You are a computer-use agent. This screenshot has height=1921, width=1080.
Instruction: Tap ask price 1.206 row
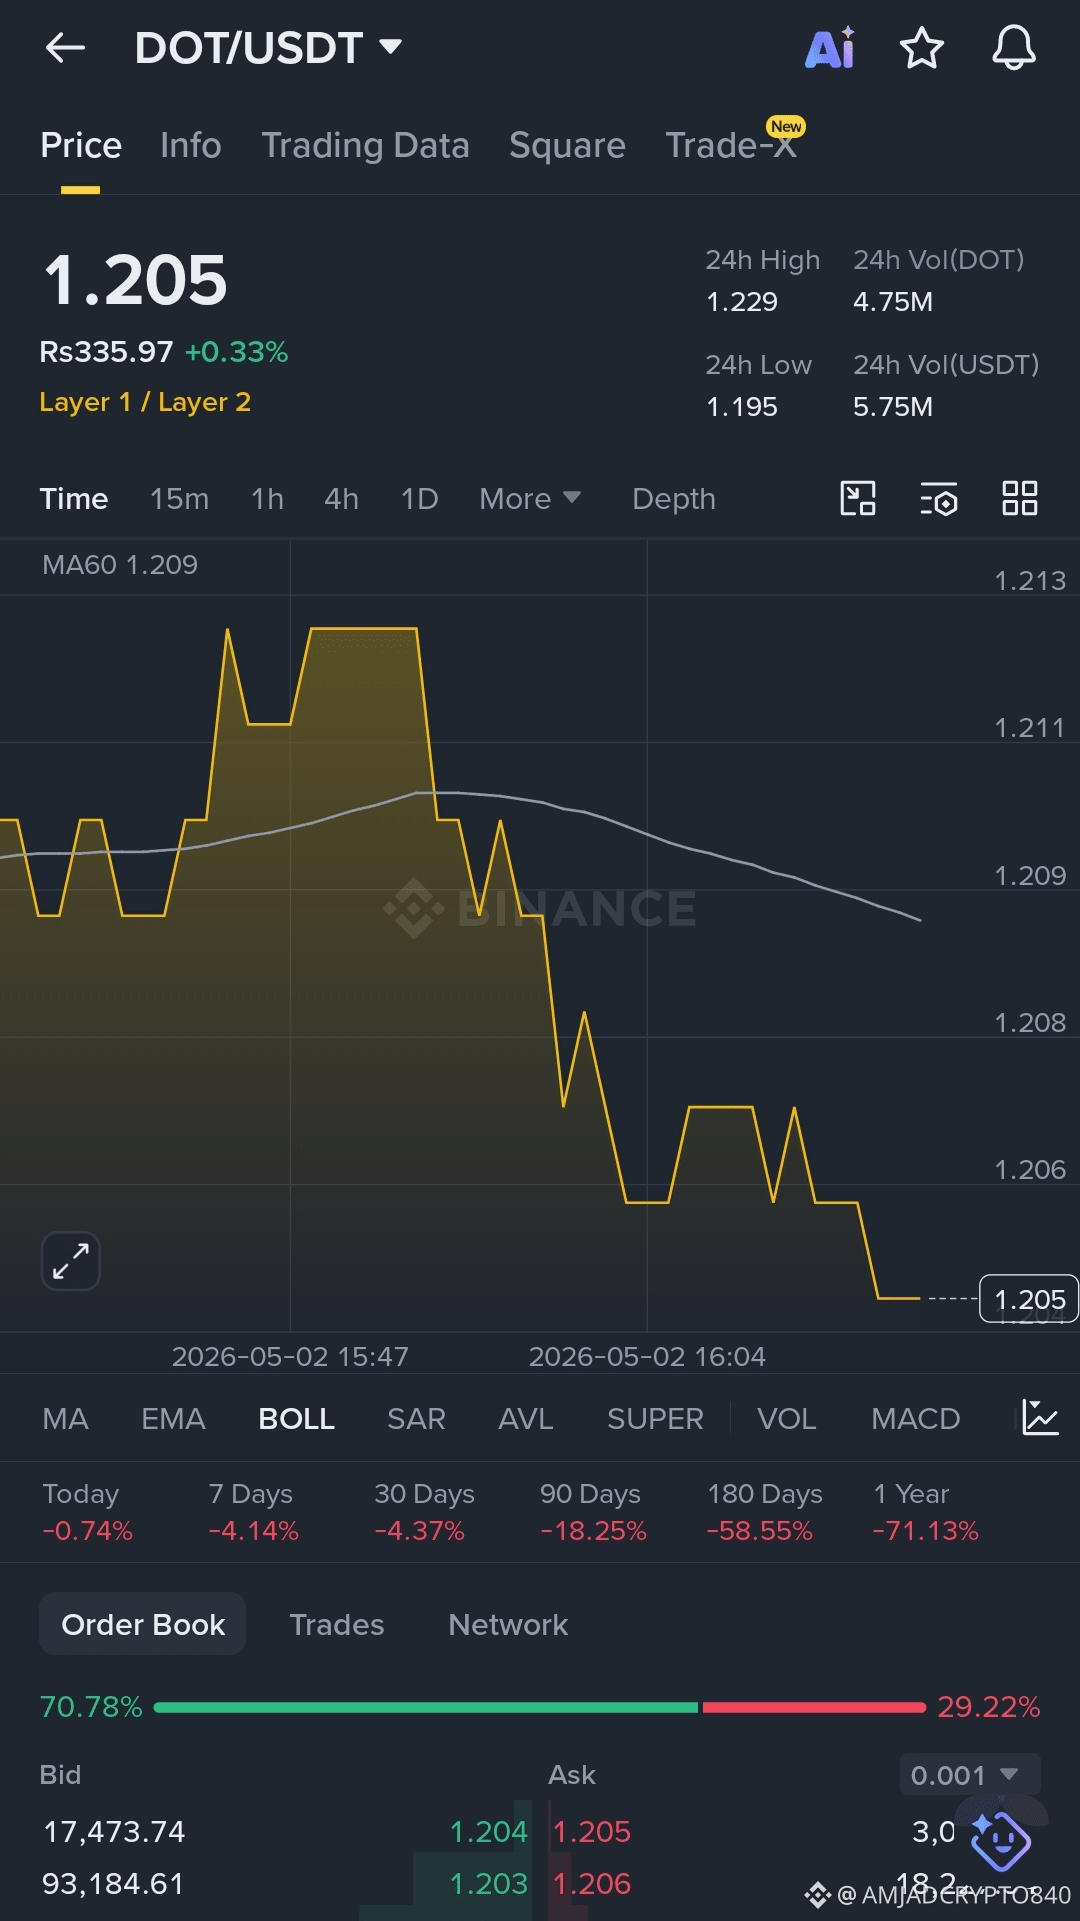[x=592, y=1883]
